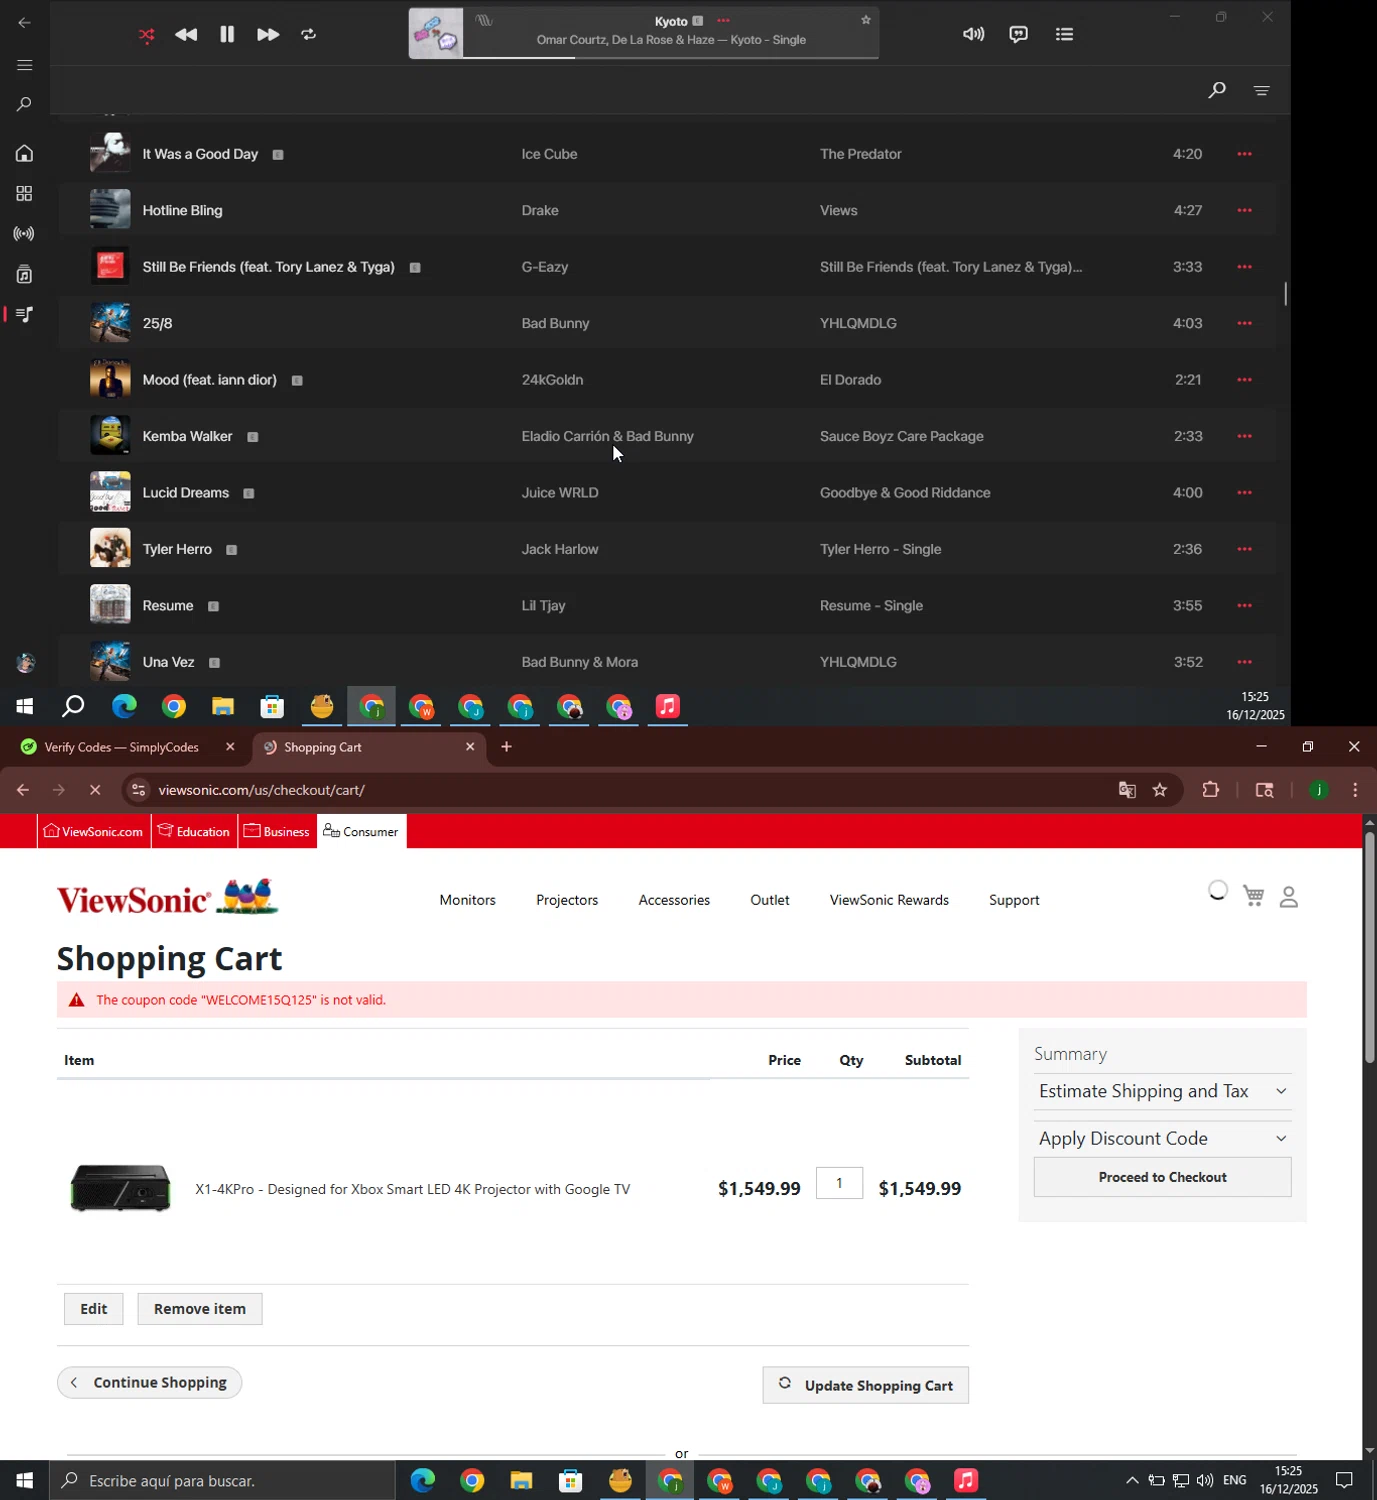
Task: Open Projectors navigation menu
Action: 567,900
